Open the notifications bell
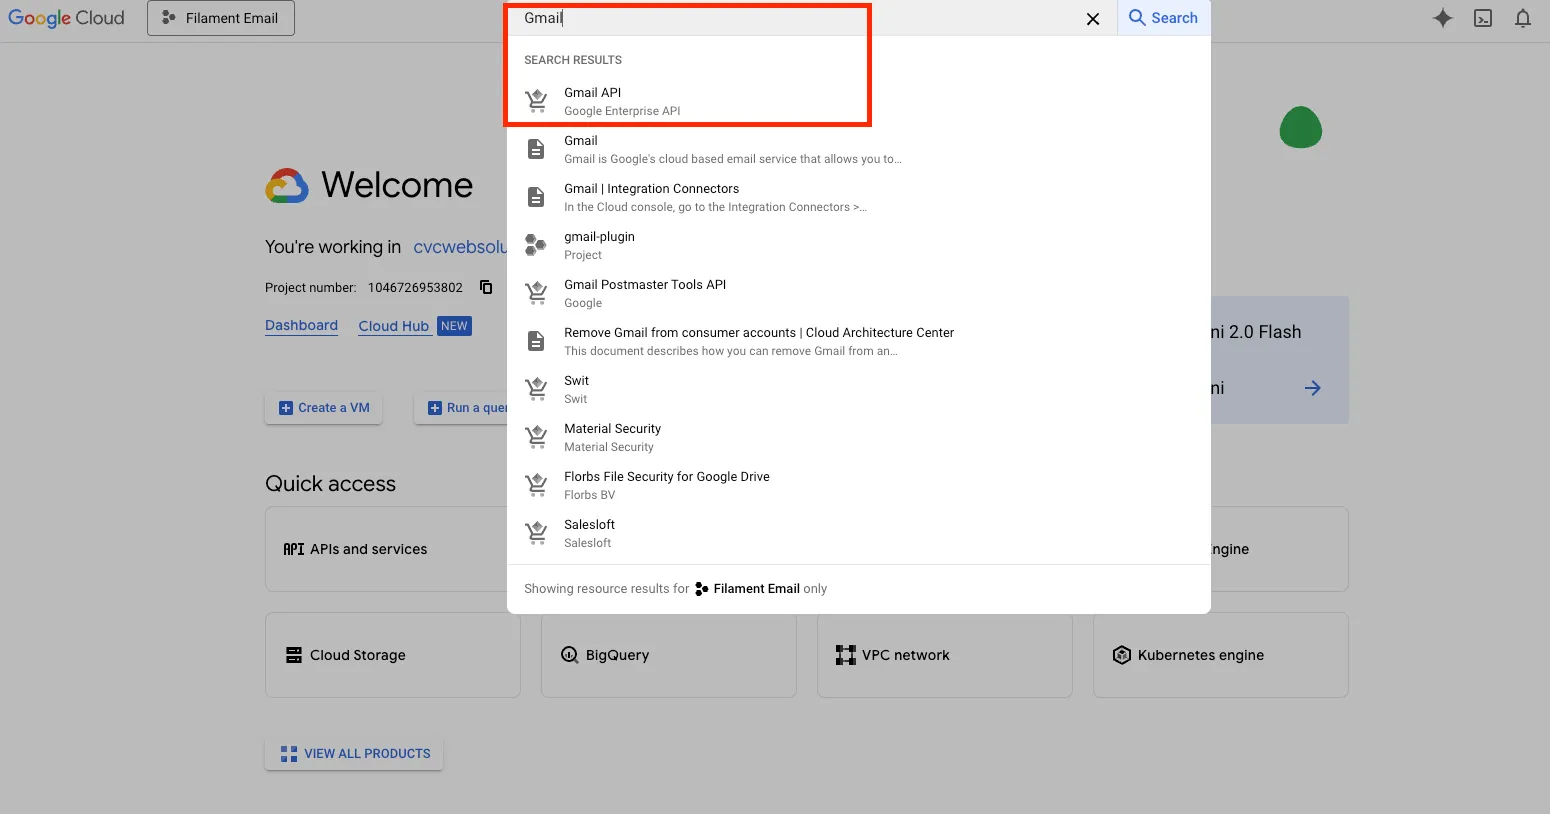Image resolution: width=1550 pixels, height=814 pixels. point(1523,18)
